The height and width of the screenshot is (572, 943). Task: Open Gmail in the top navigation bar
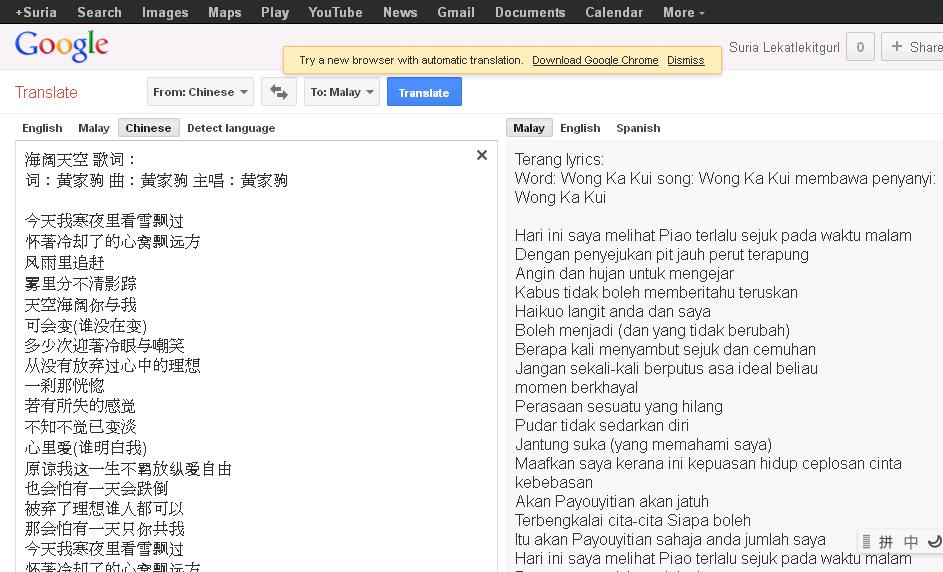click(x=456, y=12)
